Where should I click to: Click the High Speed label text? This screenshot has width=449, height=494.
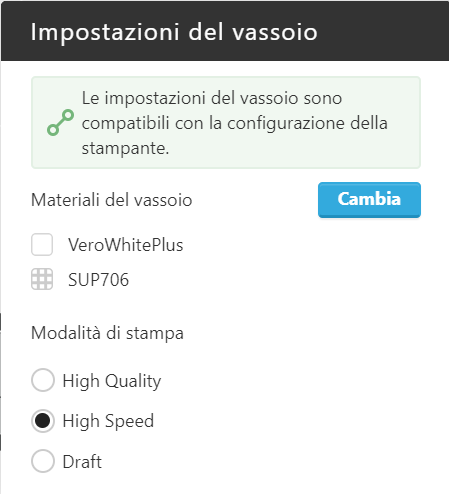coord(108,421)
